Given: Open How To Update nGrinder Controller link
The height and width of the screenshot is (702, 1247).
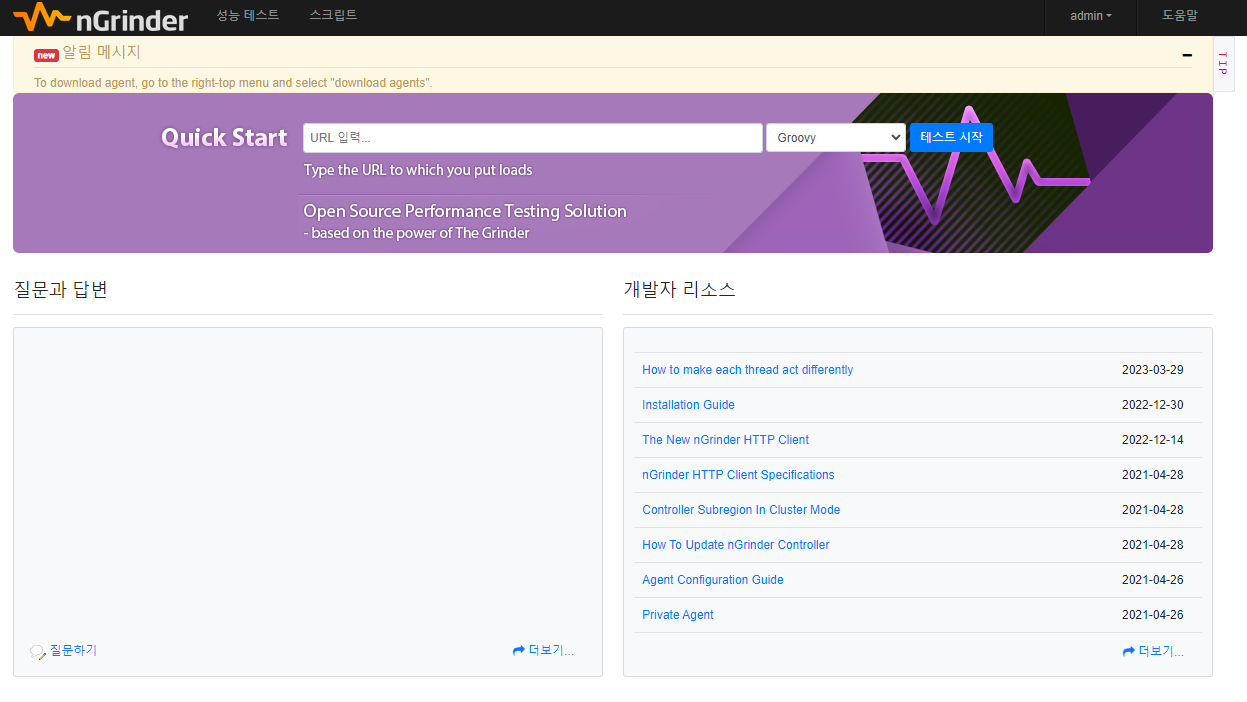Looking at the screenshot, I should click(736, 545).
